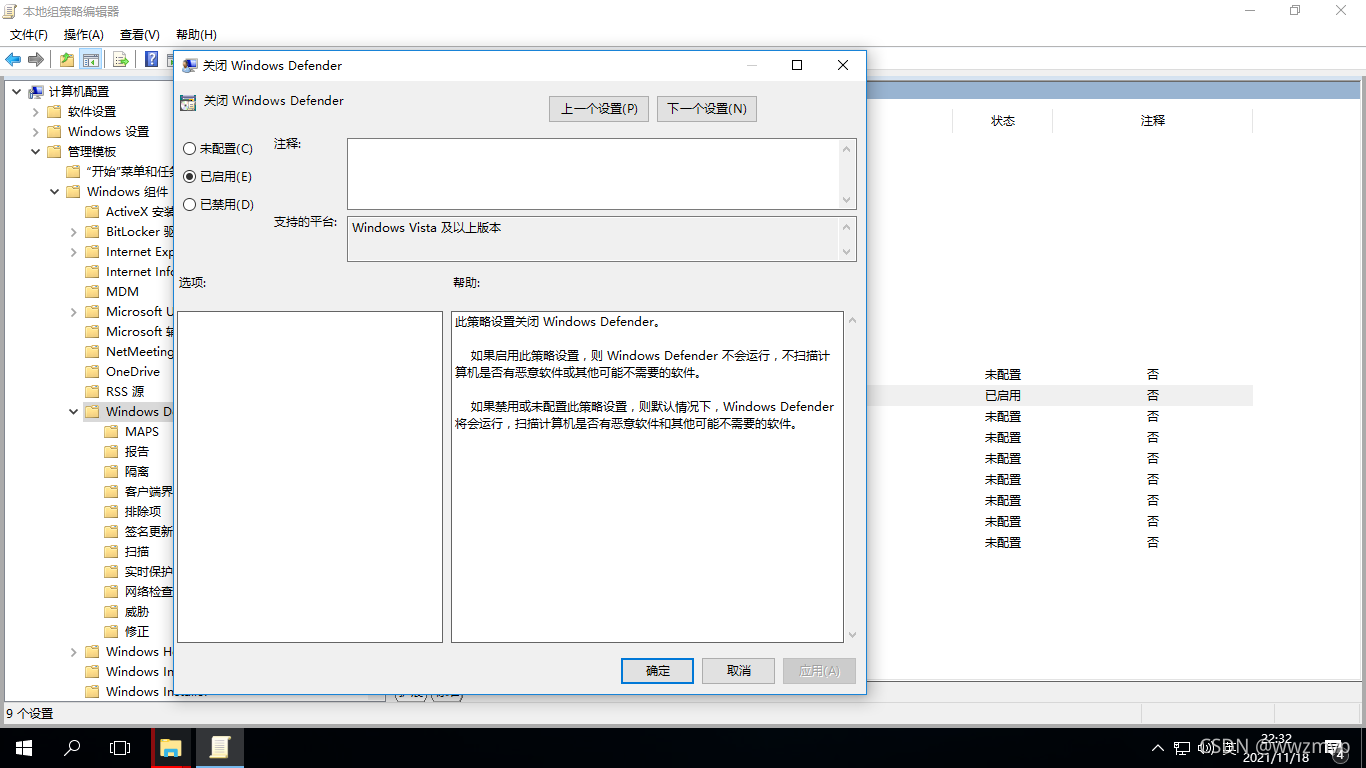This screenshot has height=768, width=1366.
Task: Click the folder icon beside RSS 源
Action: [x=93, y=392]
